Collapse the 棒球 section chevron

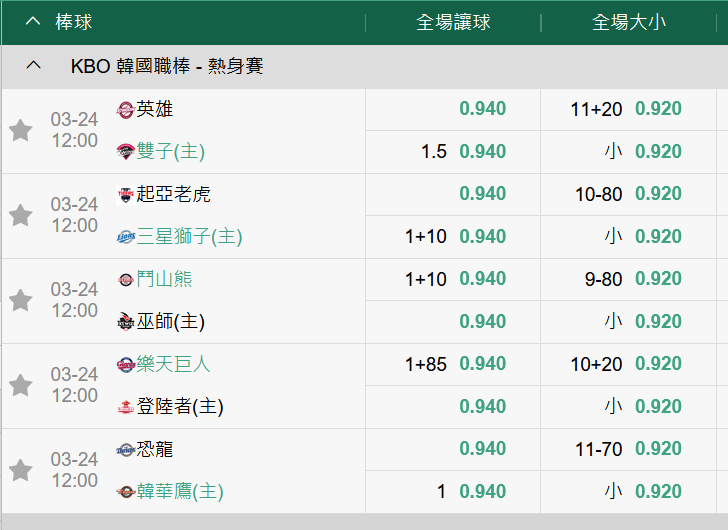(33, 21)
